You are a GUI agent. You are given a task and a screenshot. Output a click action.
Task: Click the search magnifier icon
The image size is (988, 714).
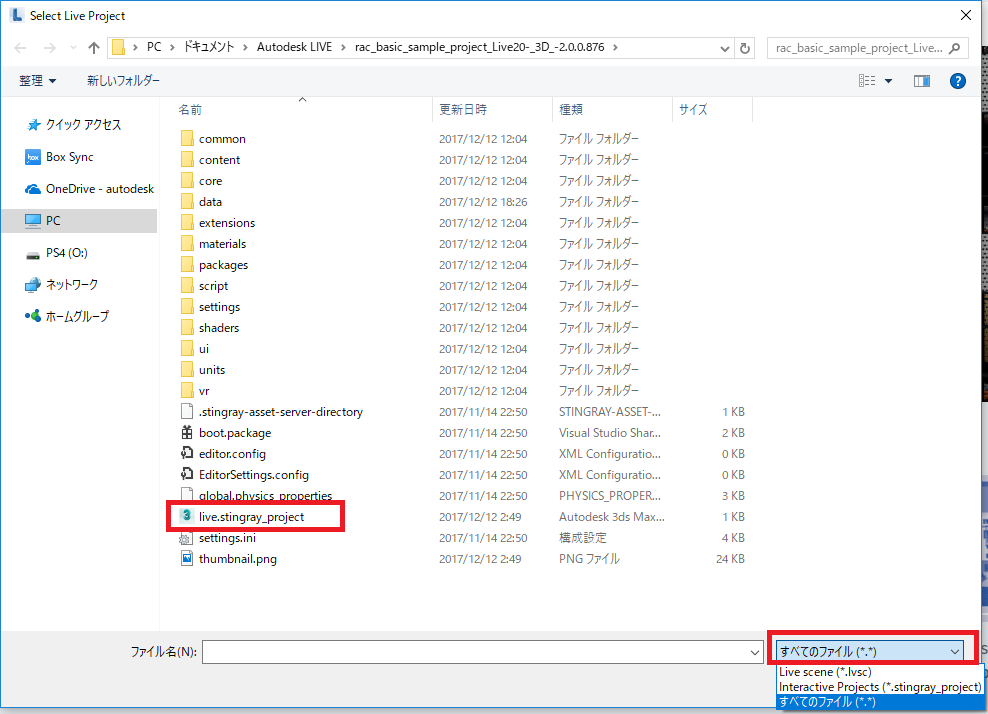pos(955,48)
